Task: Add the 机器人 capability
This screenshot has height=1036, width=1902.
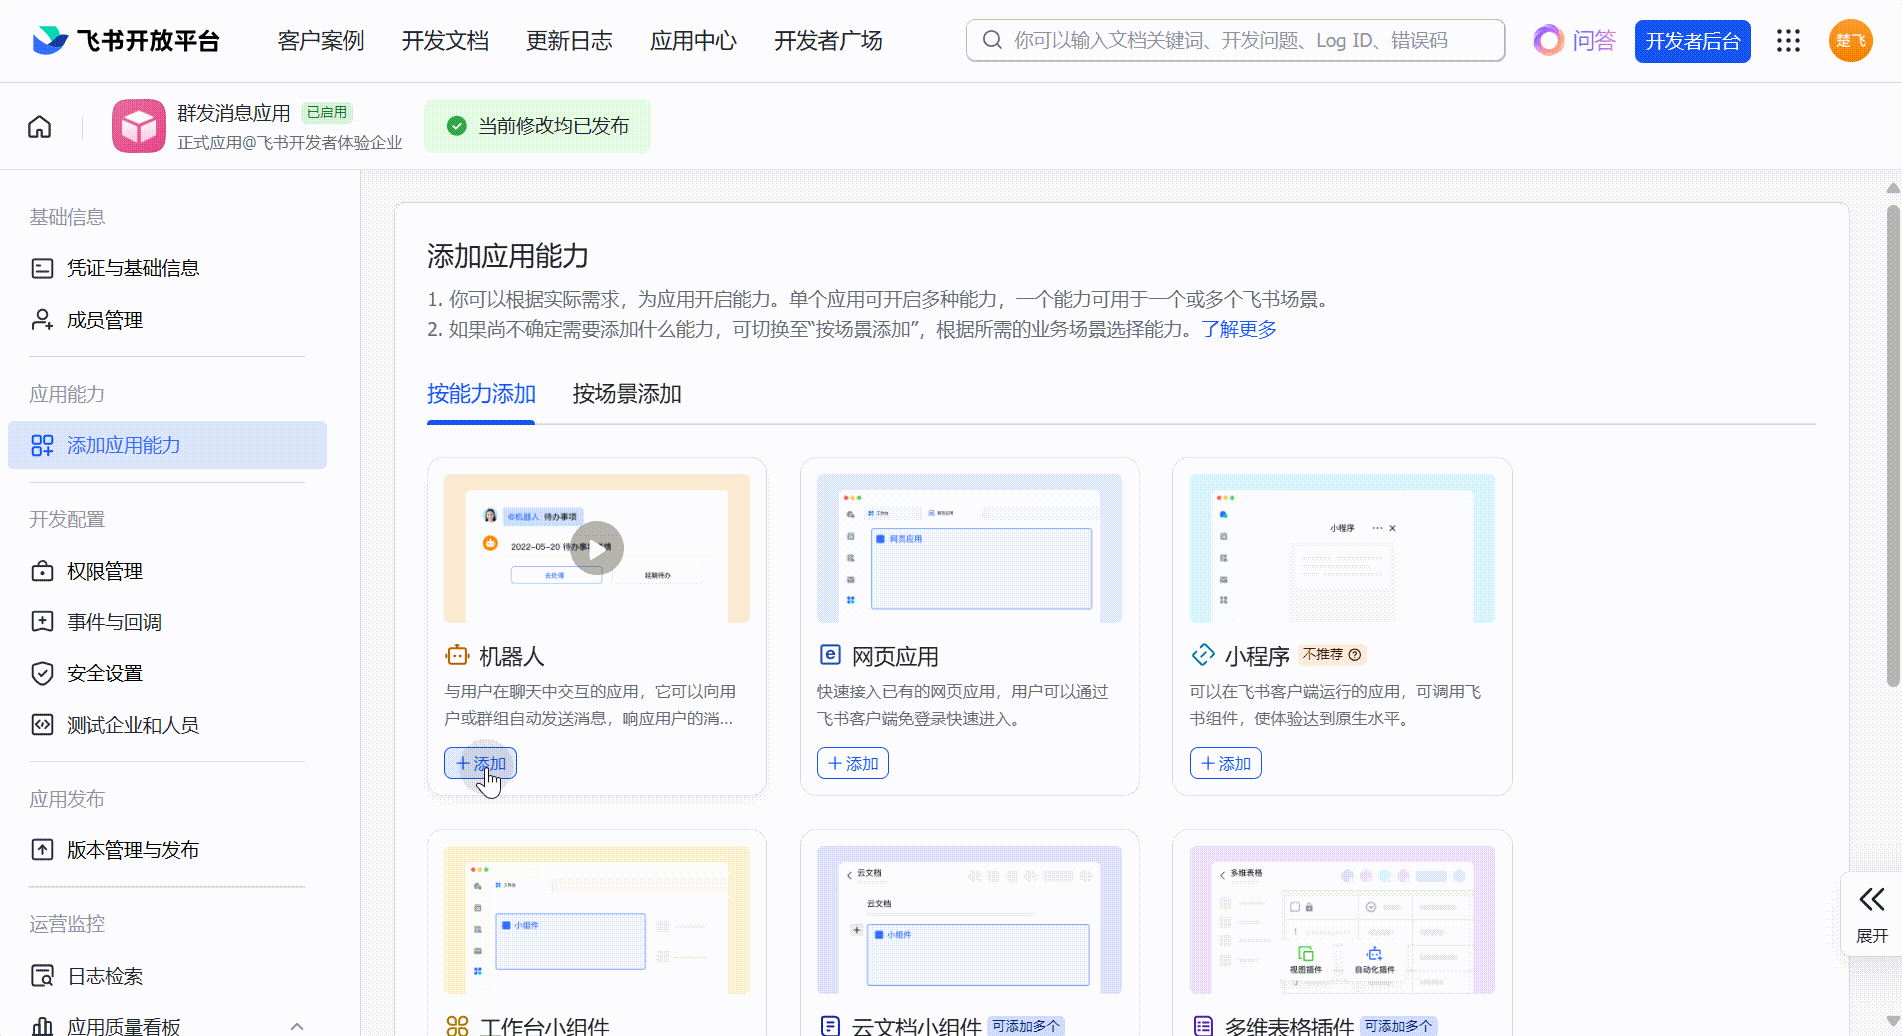Action: coord(480,763)
